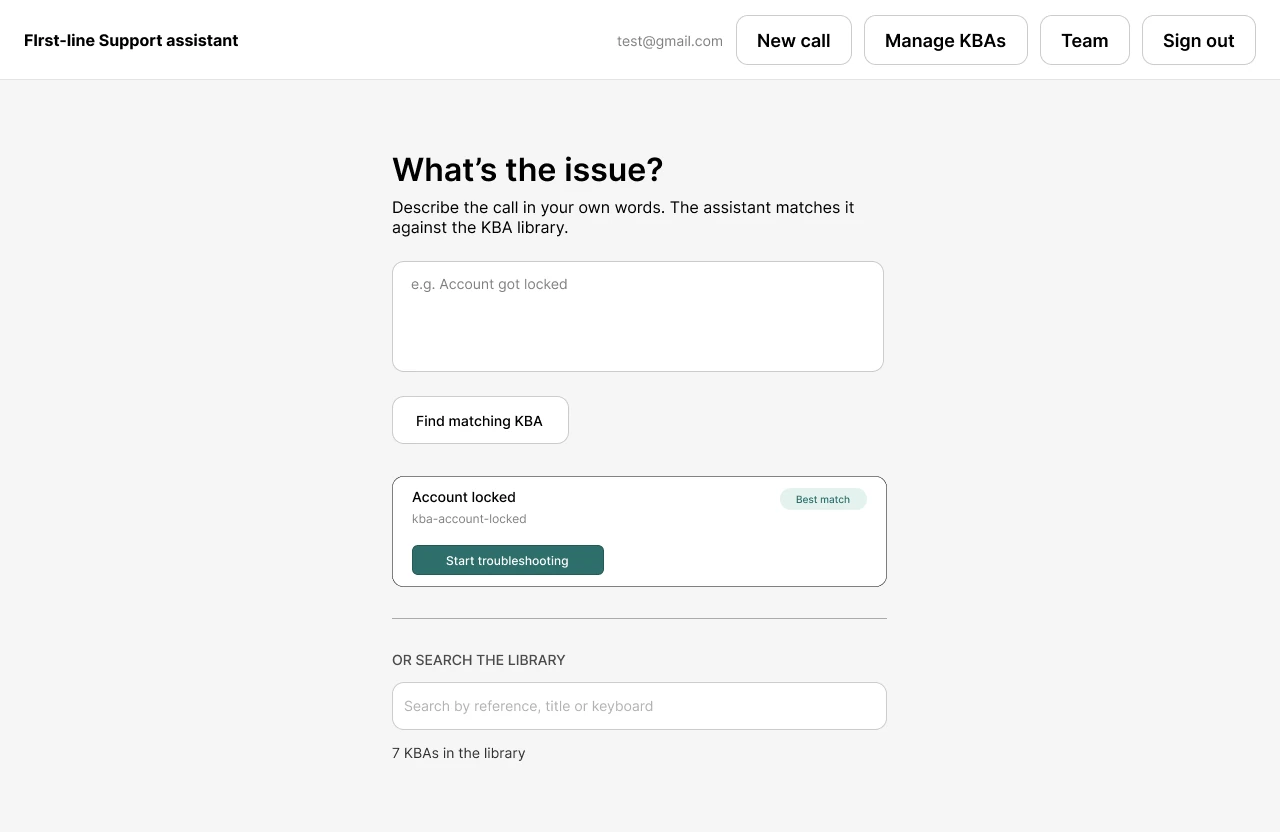Click the OR SEARCH THE LIBRARY label

[x=479, y=660]
